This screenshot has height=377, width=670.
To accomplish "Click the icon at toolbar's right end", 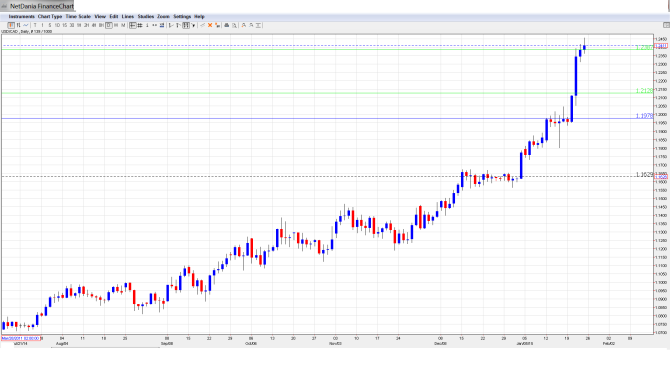I will (666, 26).
